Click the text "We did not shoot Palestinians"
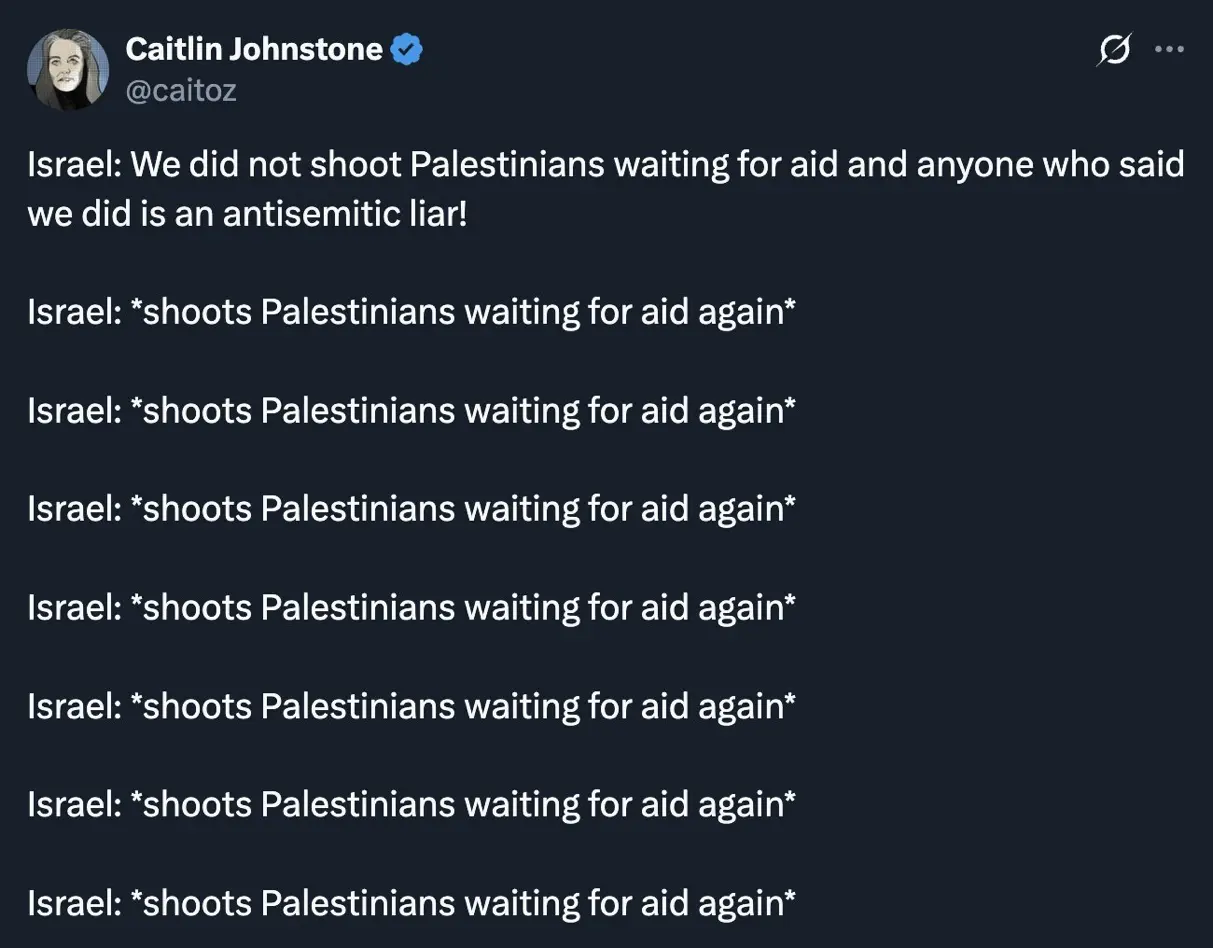Screen dimensions: 1213x948 pyautogui.click(x=366, y=165)
